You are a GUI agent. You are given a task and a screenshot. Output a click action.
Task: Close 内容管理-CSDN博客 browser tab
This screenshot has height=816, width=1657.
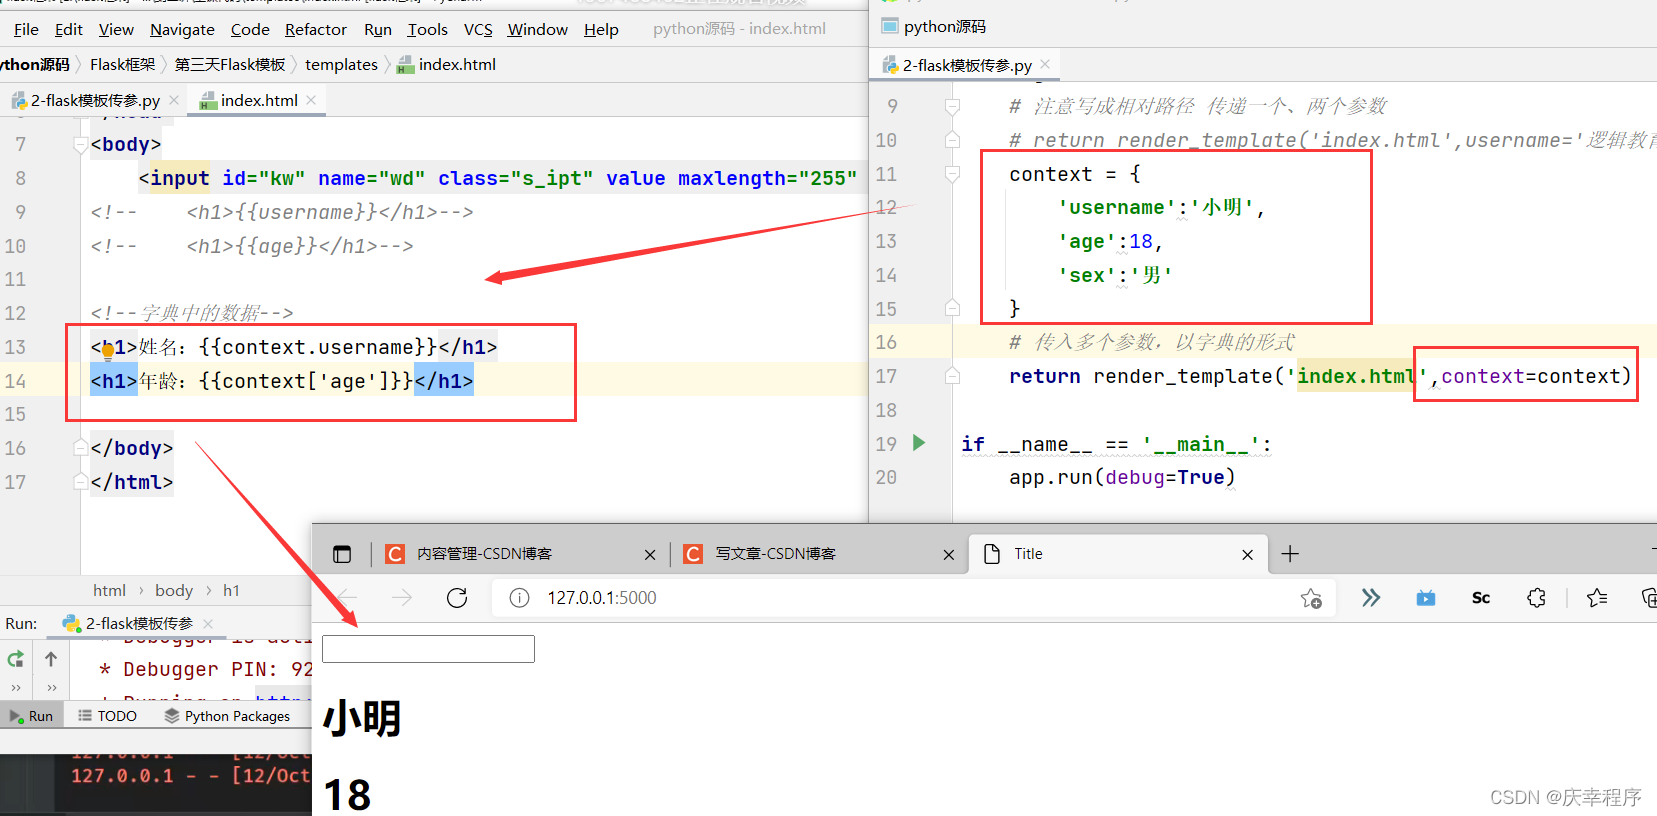coord(650,554)
